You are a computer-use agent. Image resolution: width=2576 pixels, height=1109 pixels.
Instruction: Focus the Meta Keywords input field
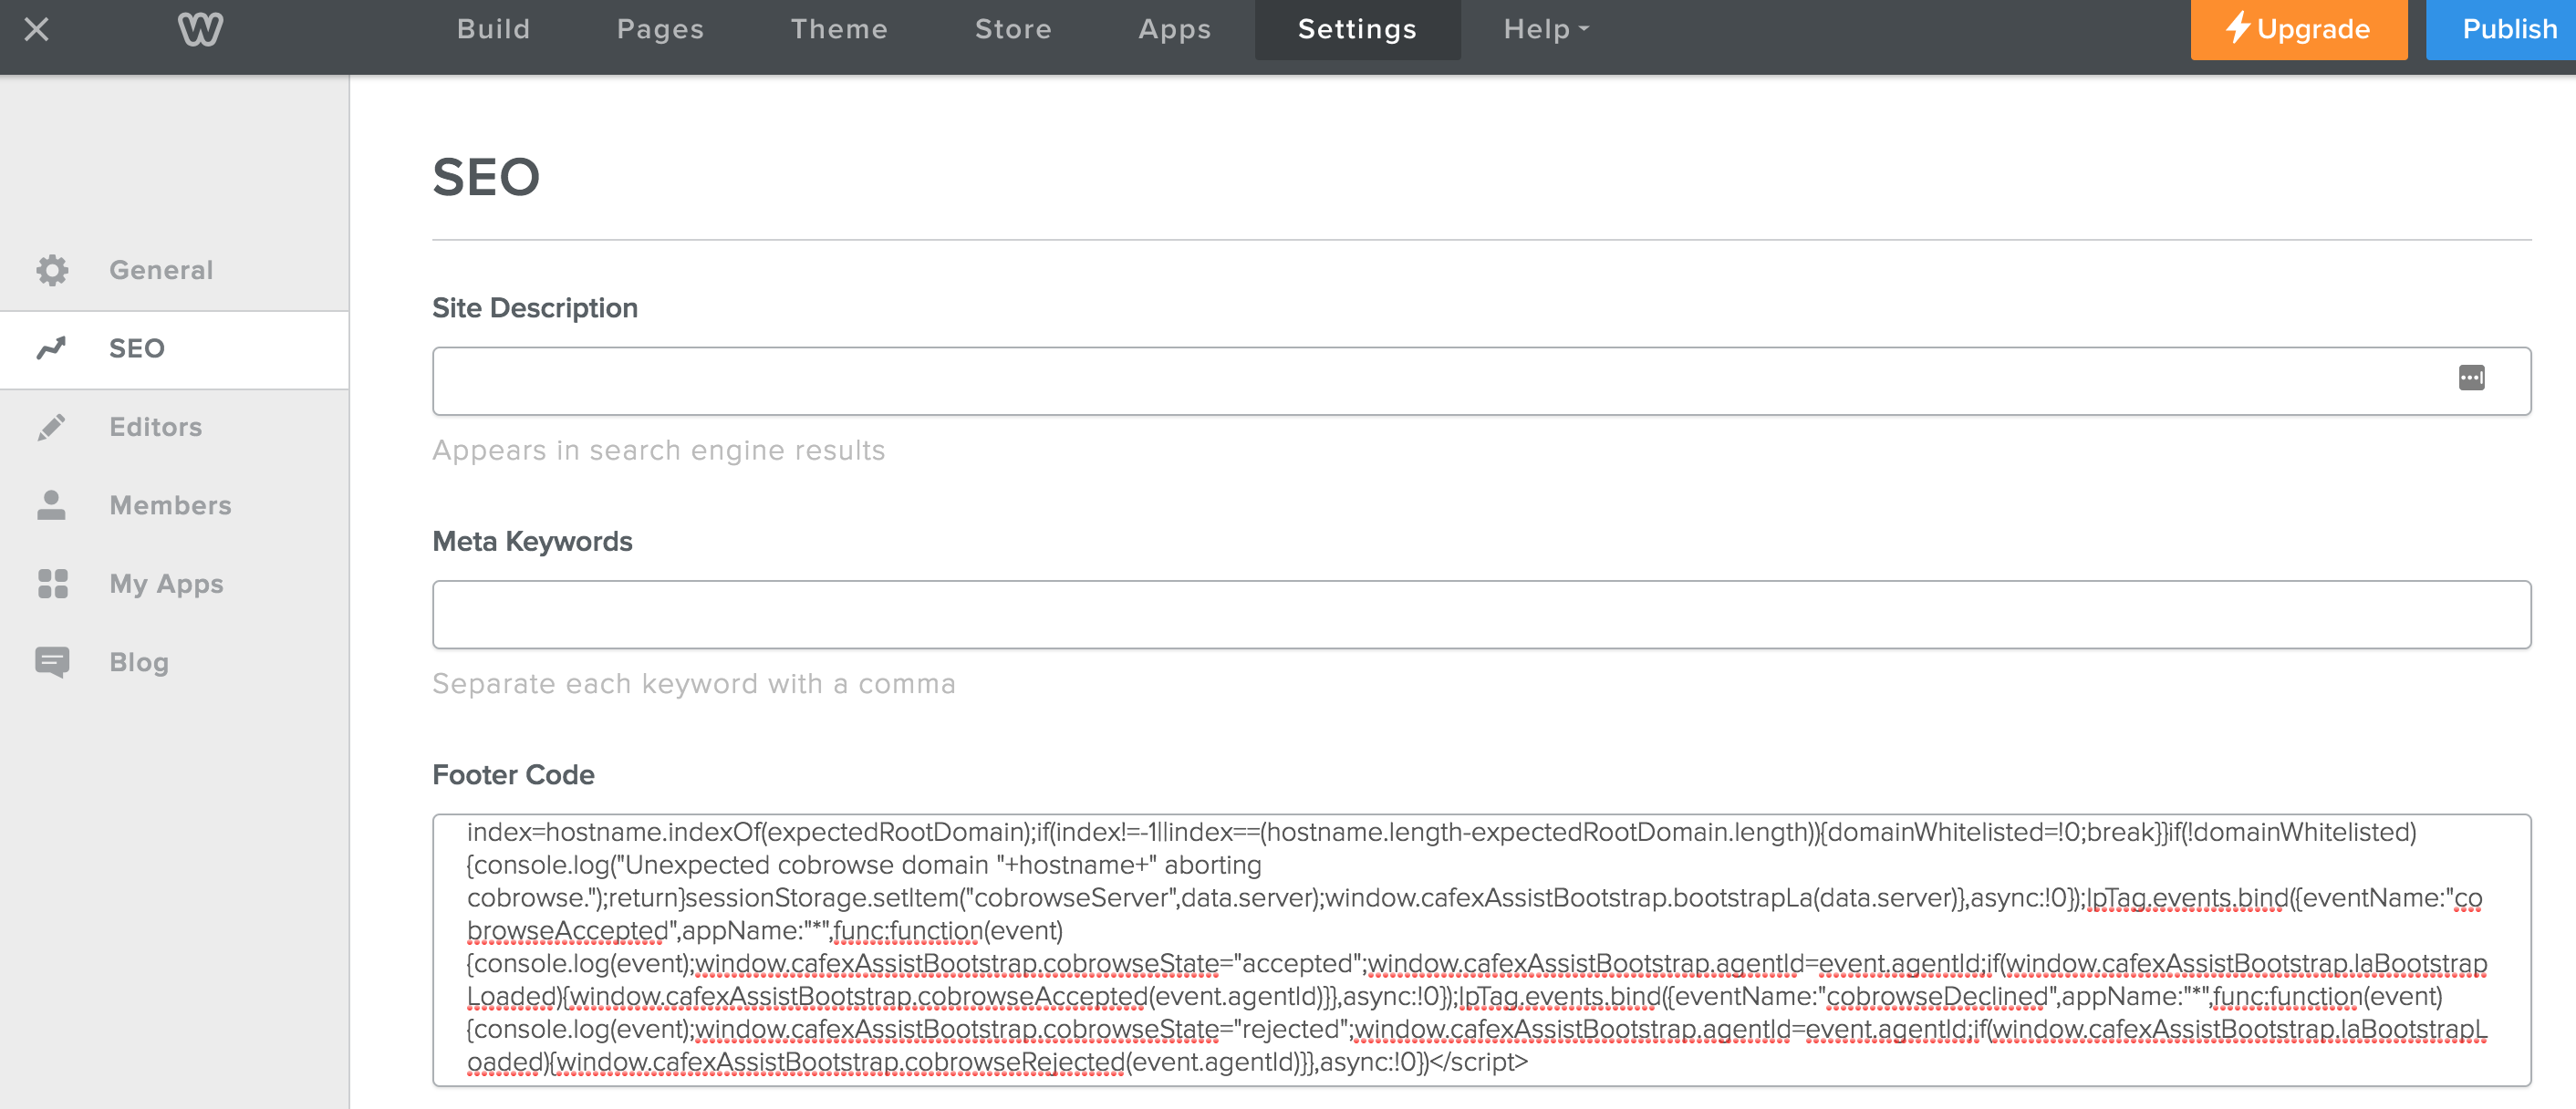[1481, 615]
